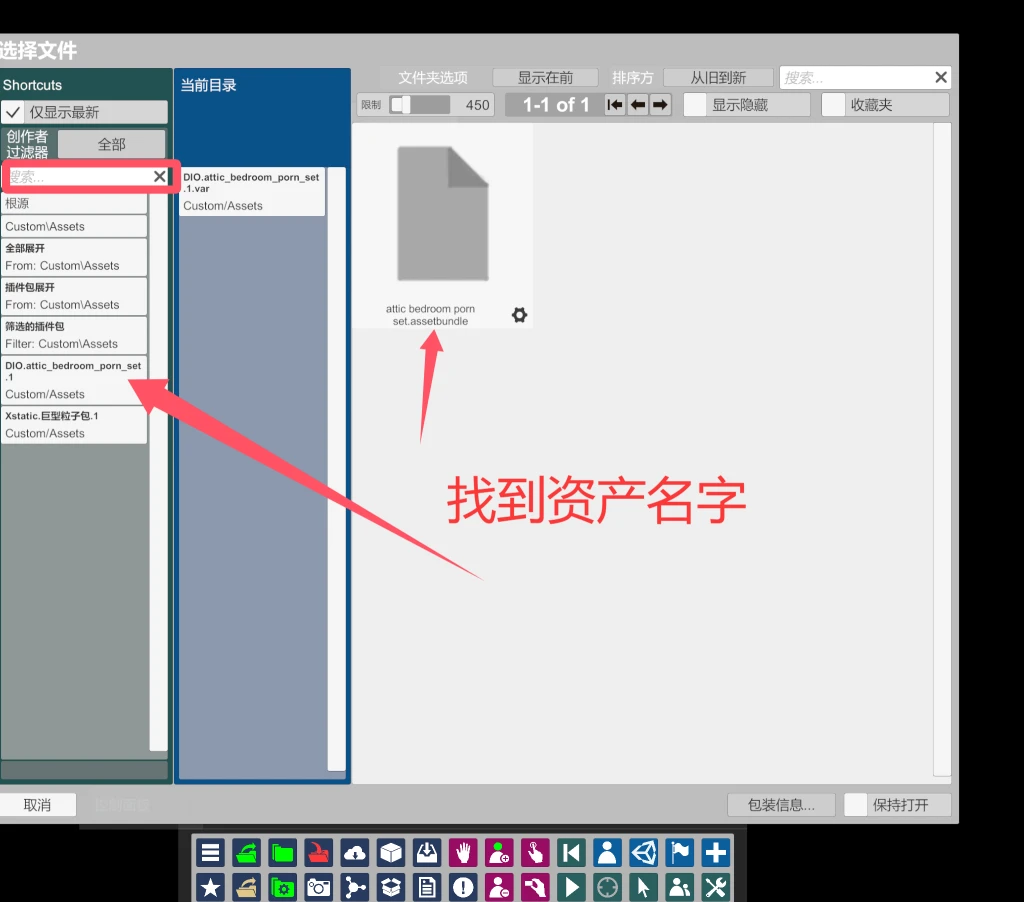Viewport: 1024px width, 902px height.
Task: Open gear settings on the assetbundle file
Action: click(519, 315)
